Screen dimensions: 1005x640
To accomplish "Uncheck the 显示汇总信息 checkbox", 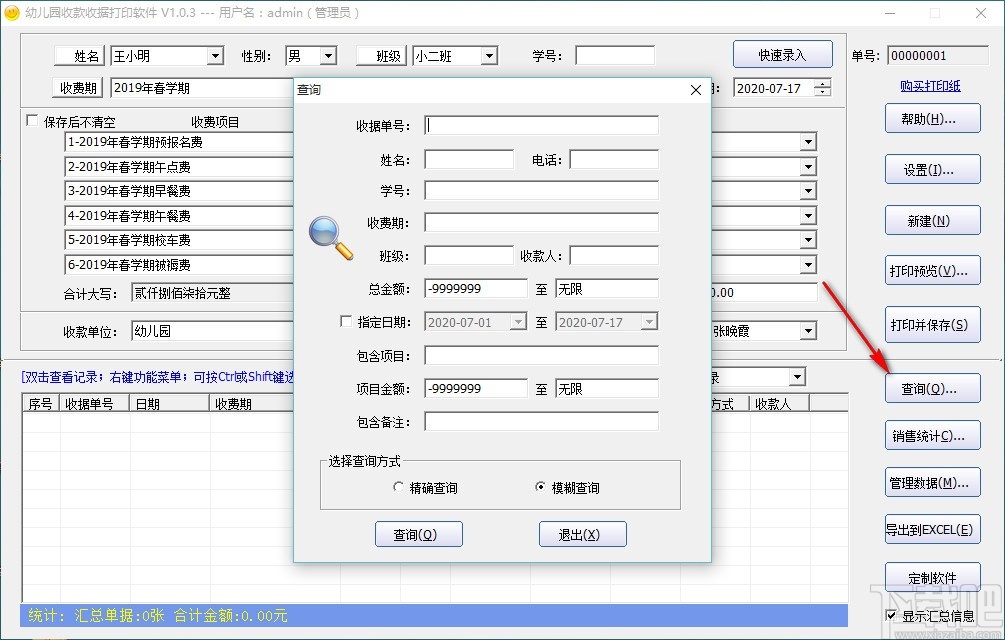I will pos(891,615).
